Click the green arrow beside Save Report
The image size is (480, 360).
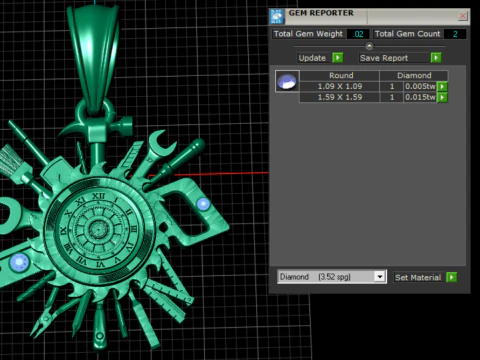[436, 58]
